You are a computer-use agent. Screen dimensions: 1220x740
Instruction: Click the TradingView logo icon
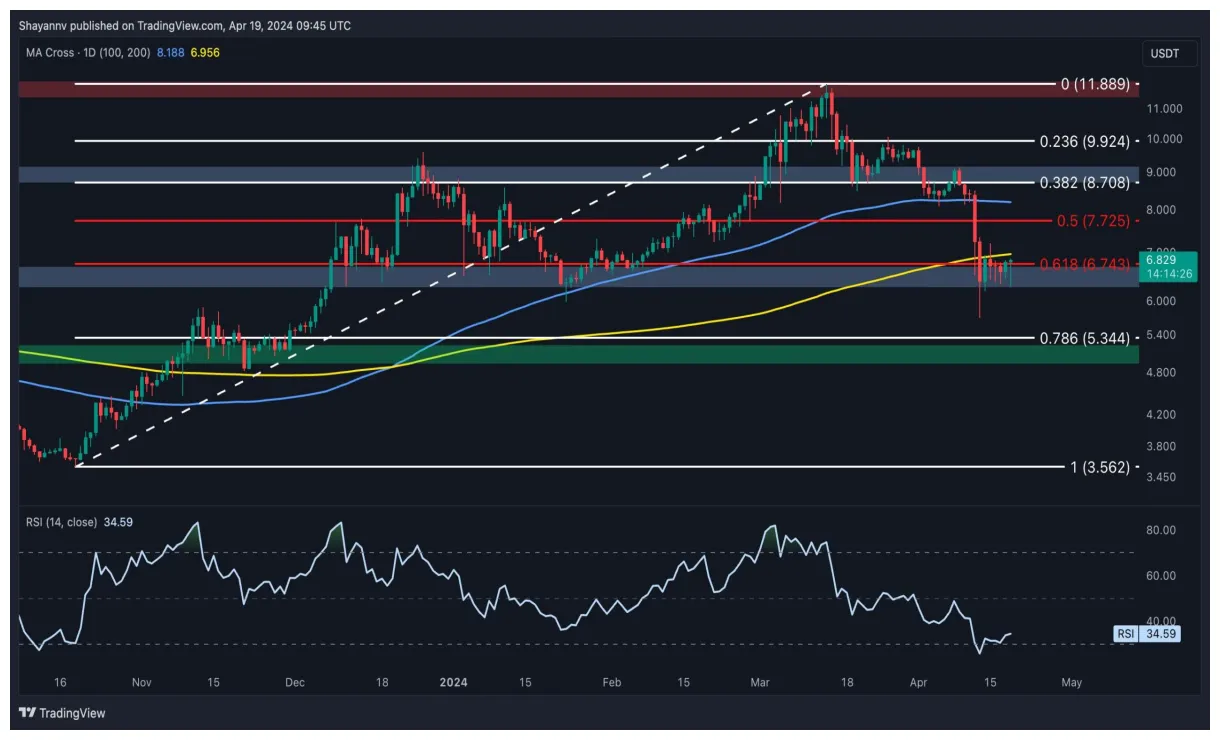28,713
